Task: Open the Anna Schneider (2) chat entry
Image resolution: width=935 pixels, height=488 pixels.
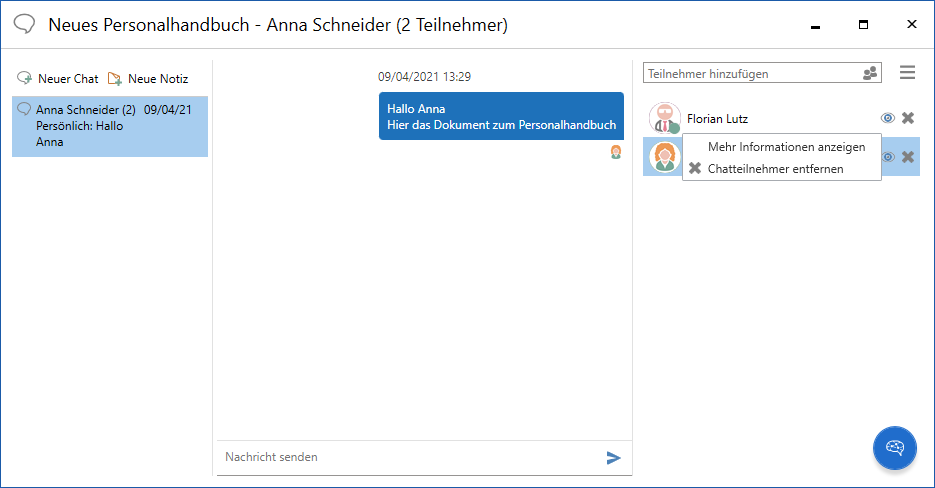Action: (x=109, y=126)
